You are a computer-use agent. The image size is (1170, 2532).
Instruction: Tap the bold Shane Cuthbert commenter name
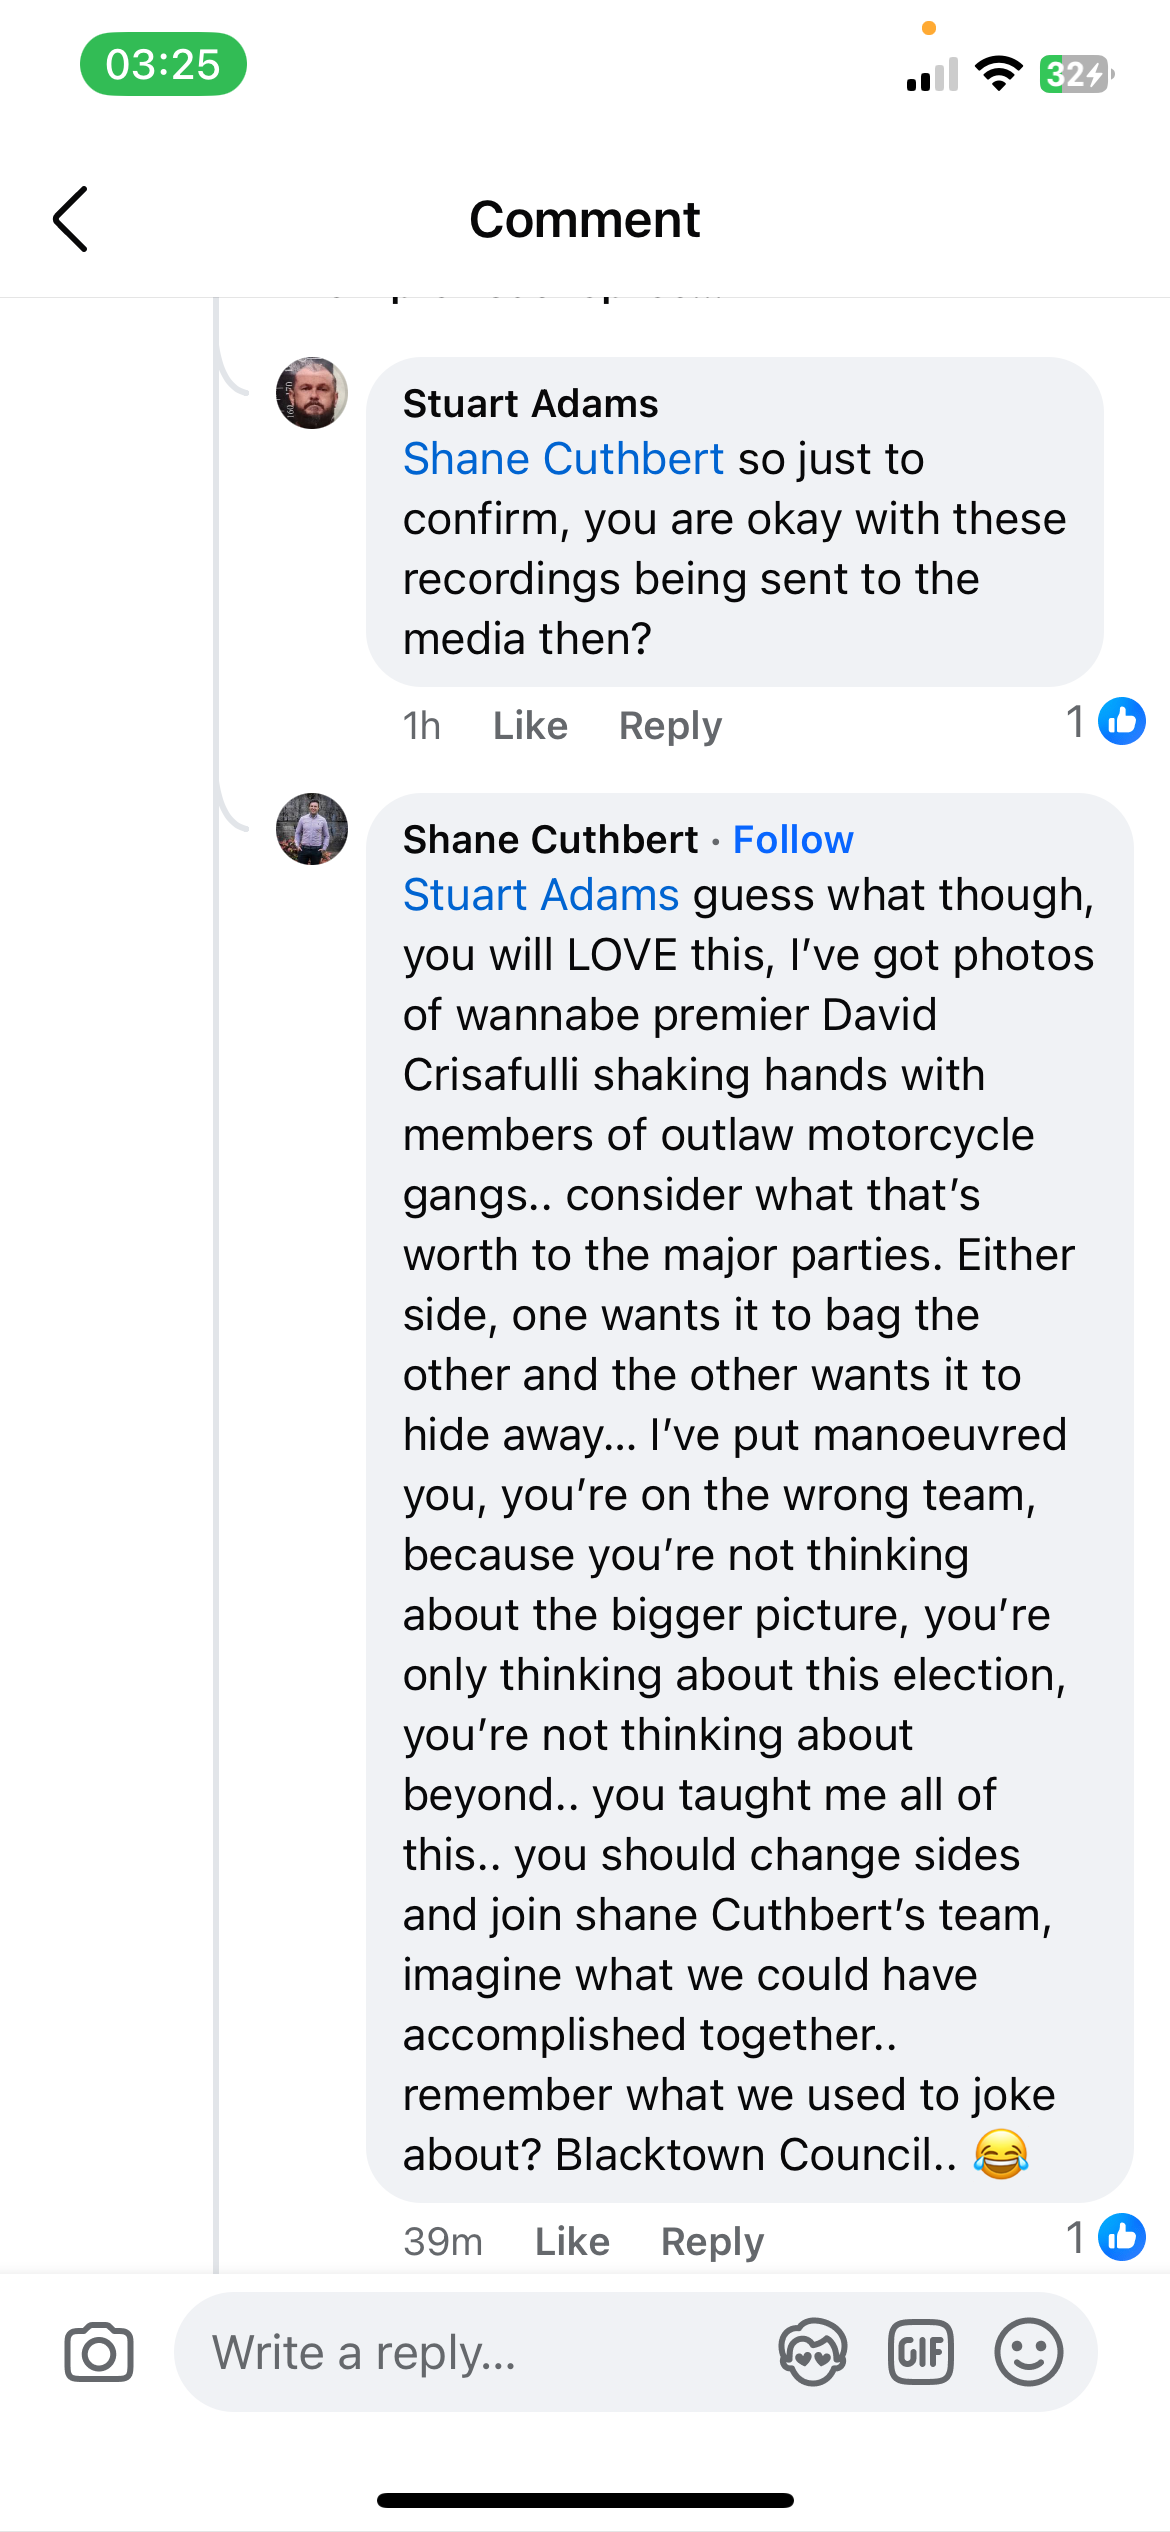tap(551, 839)
